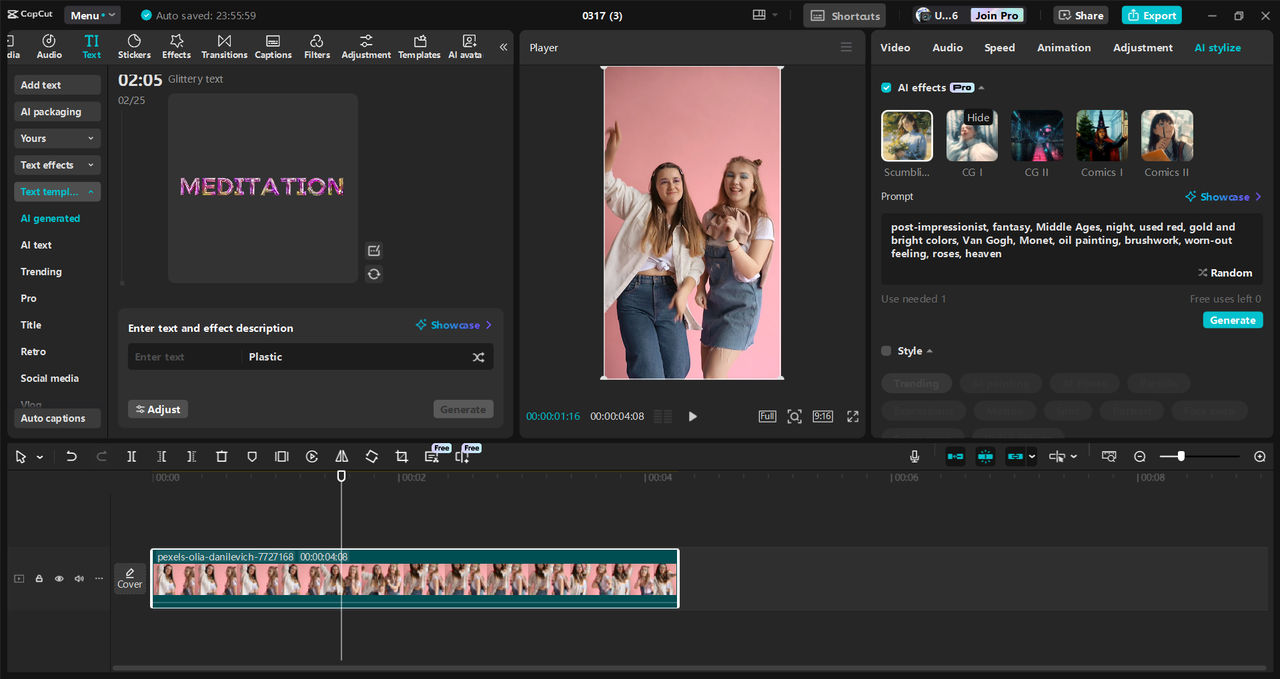1280x679 pixels.
Task: Expand the Yours section in sidebar
Action: pos(57,138)
